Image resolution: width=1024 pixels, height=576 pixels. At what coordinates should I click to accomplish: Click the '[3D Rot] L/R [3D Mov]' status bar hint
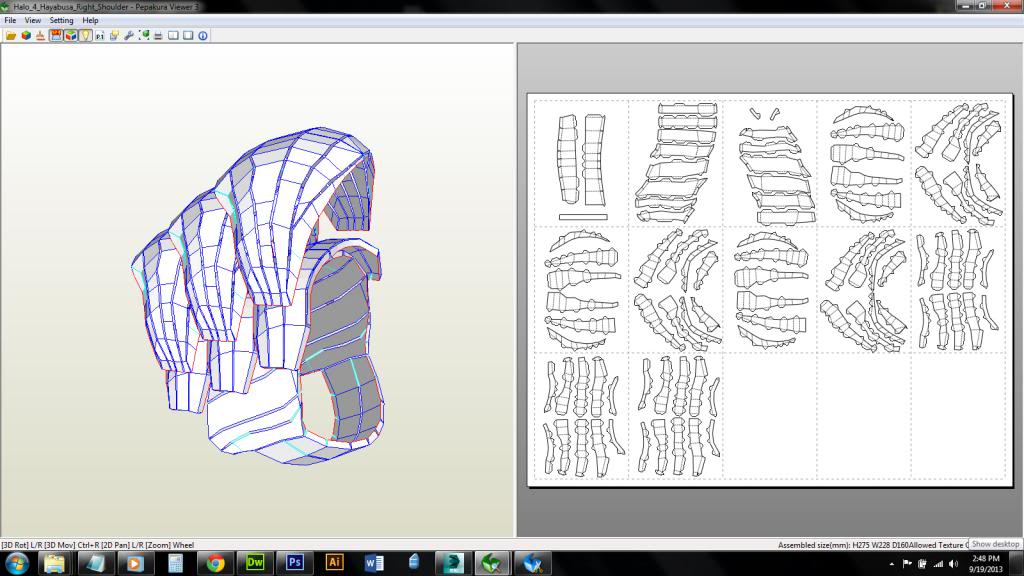[x=37, y=545]
